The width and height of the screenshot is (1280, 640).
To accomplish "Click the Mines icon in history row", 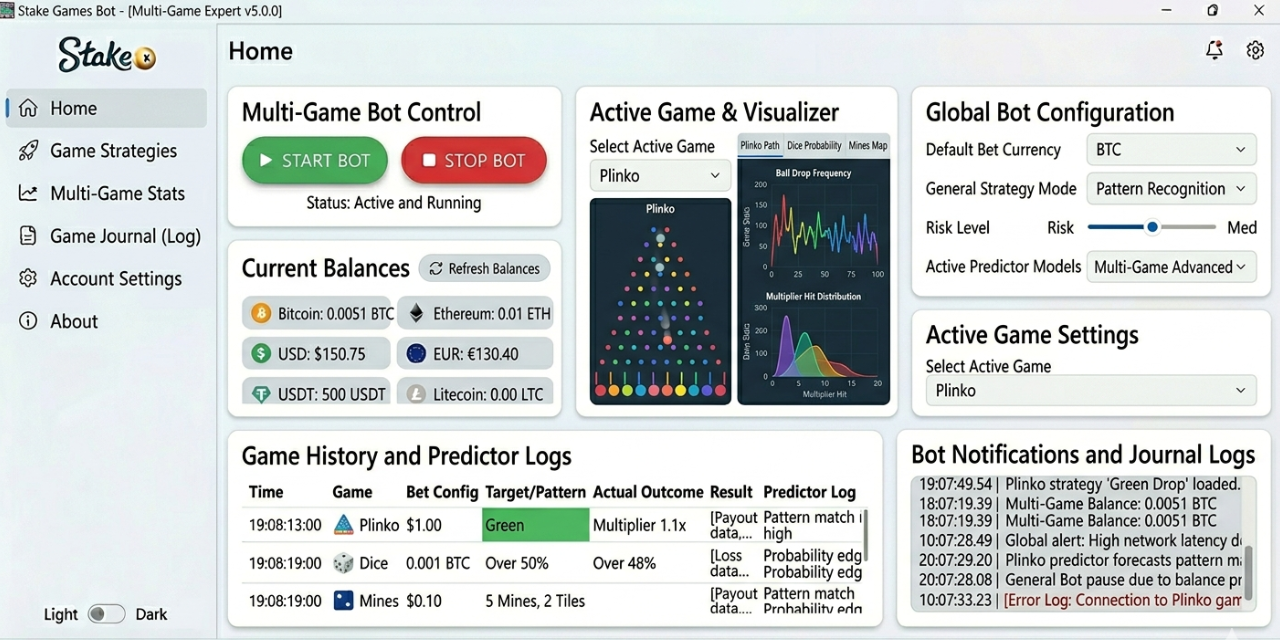I will [x=343, y=601].
